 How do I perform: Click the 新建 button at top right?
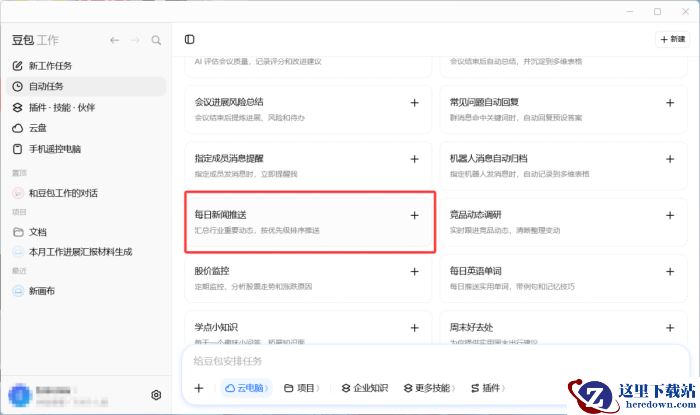672,39
